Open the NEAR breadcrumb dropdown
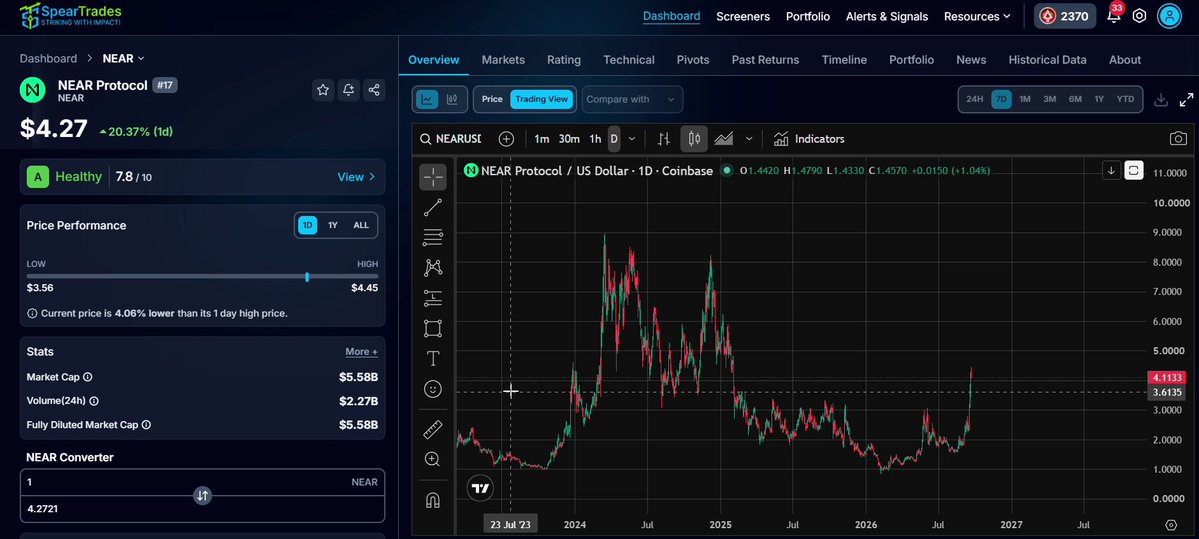This screenshot has height=539, width=1199. (x=123, y=58)
